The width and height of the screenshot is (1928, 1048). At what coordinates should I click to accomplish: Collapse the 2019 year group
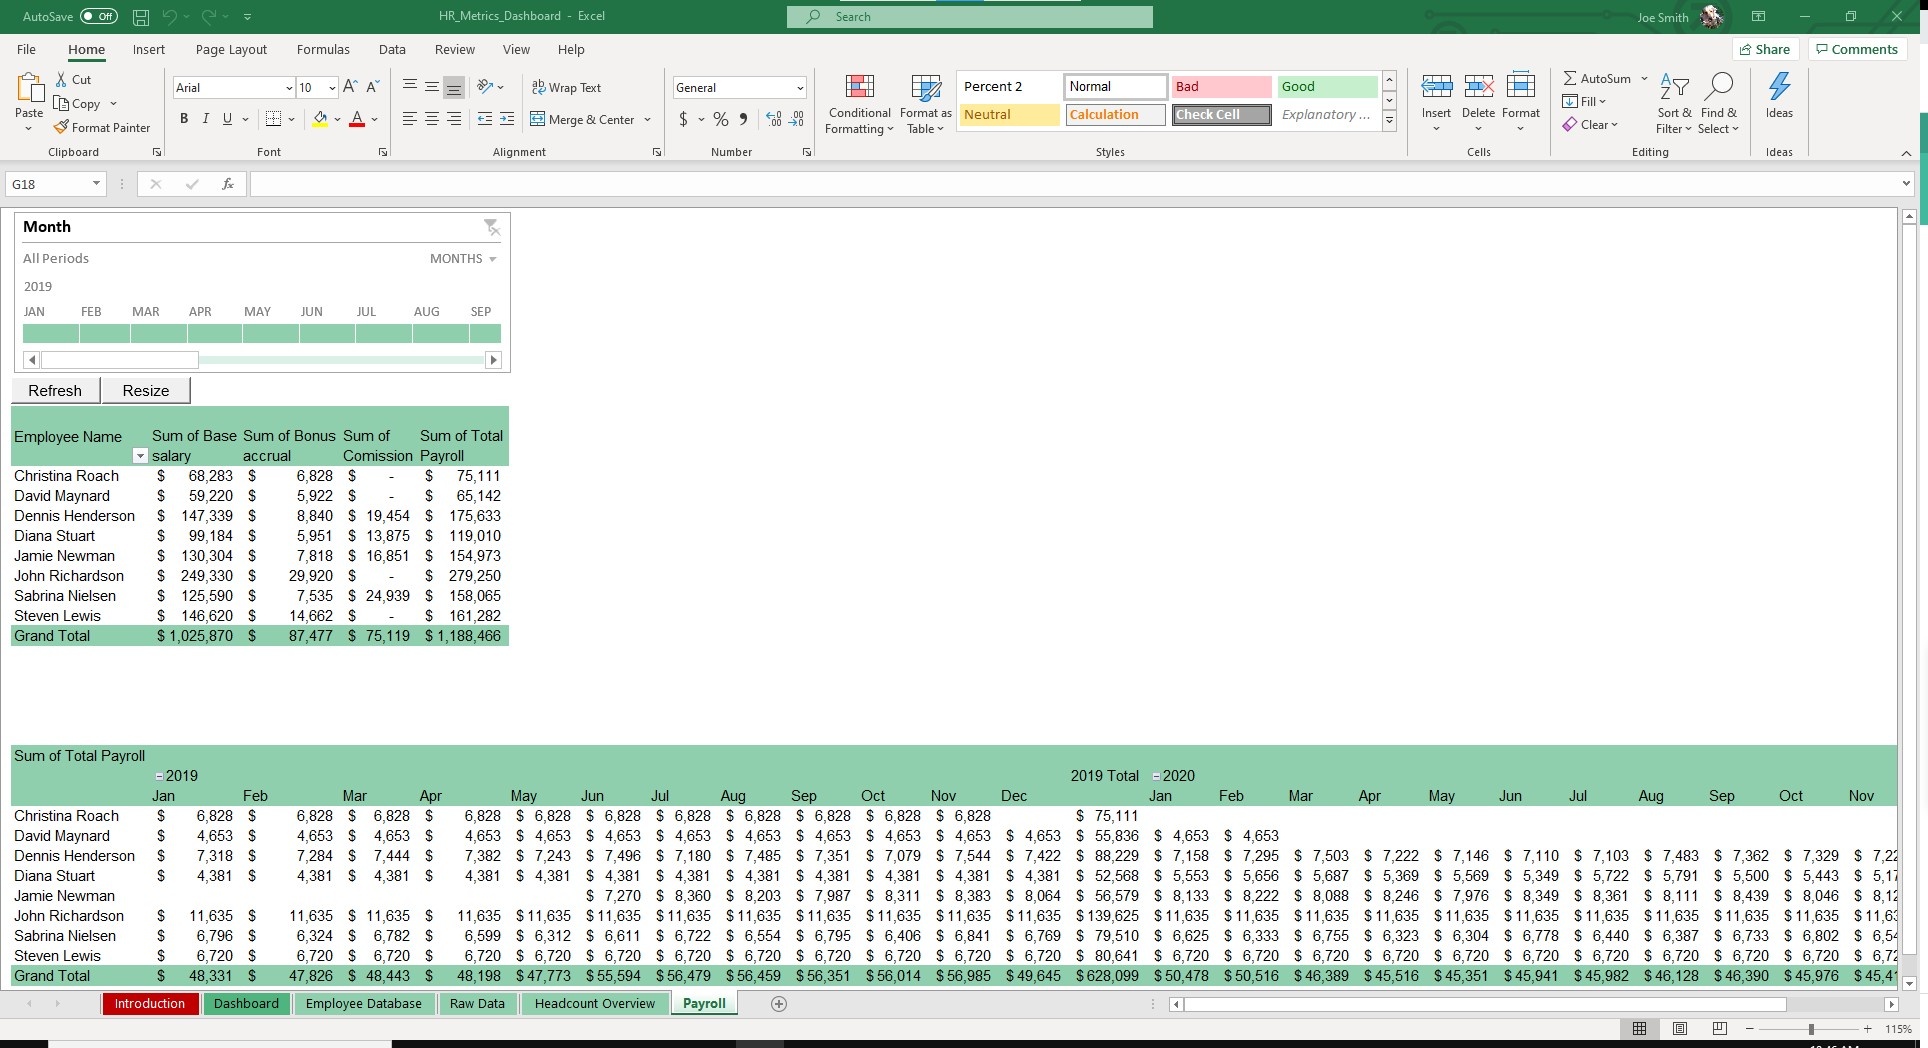point(159,776)
